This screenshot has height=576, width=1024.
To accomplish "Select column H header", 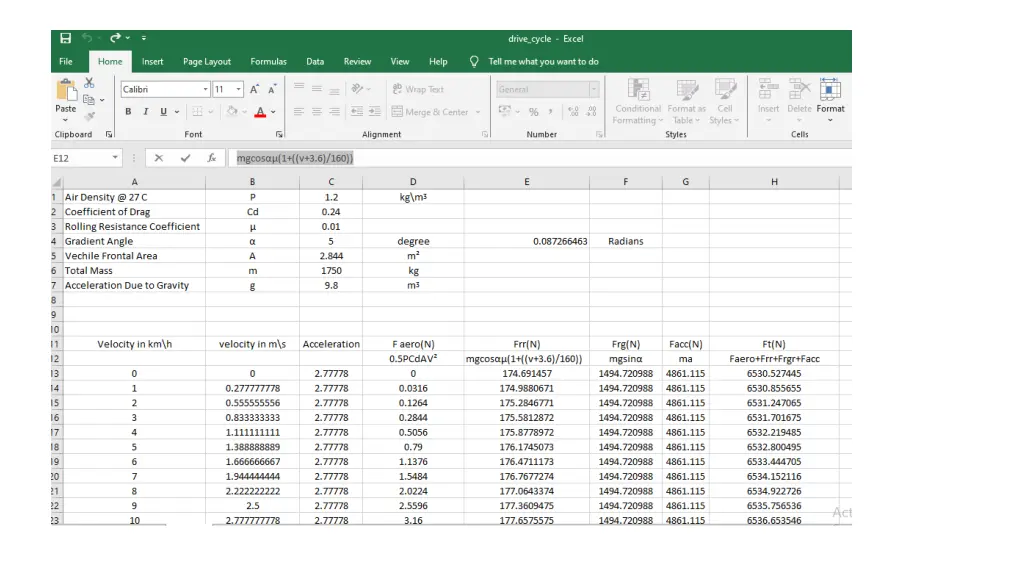I will coord(774,182).
